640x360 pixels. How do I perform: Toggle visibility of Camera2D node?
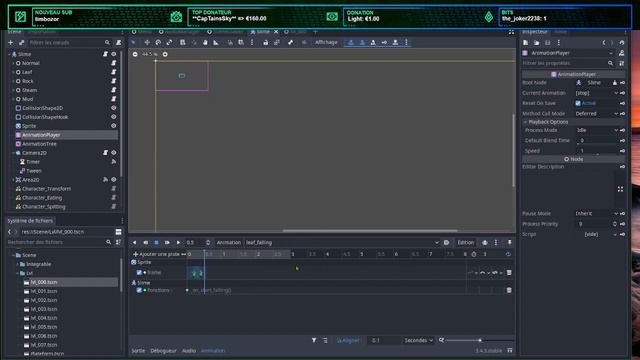[114, 153]
